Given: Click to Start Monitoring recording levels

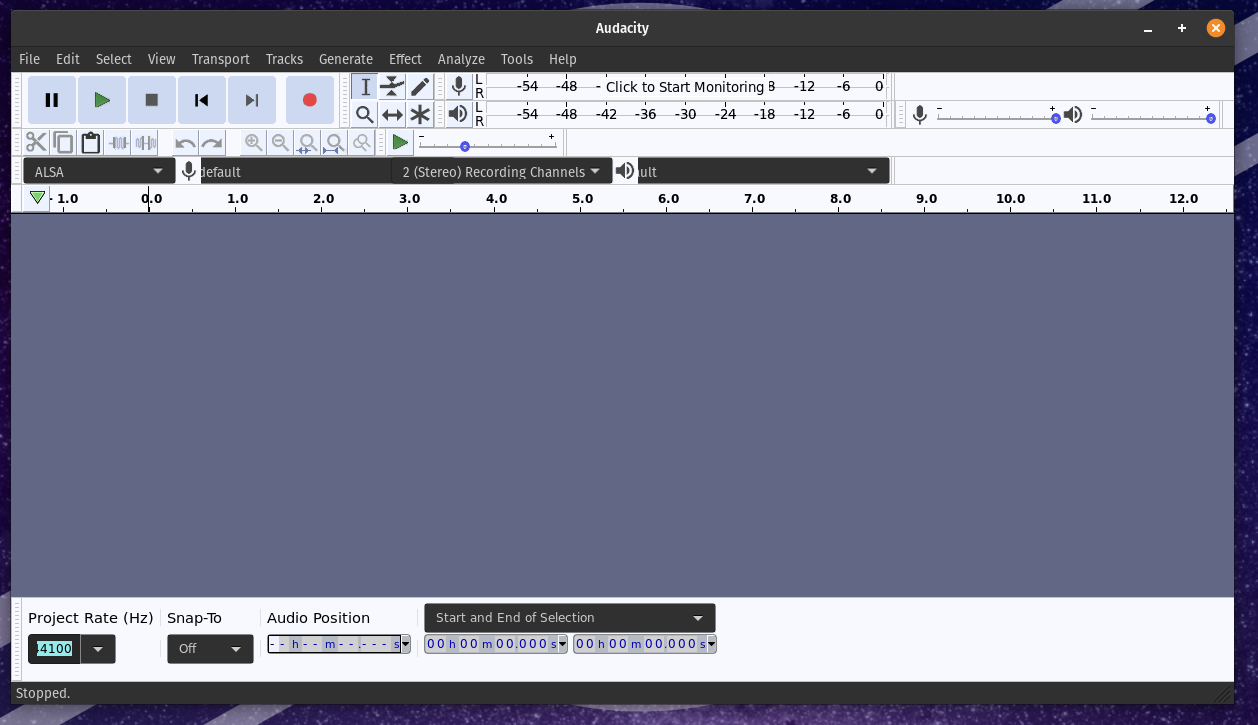Looking at the screenshot, I should click(686, 87).
